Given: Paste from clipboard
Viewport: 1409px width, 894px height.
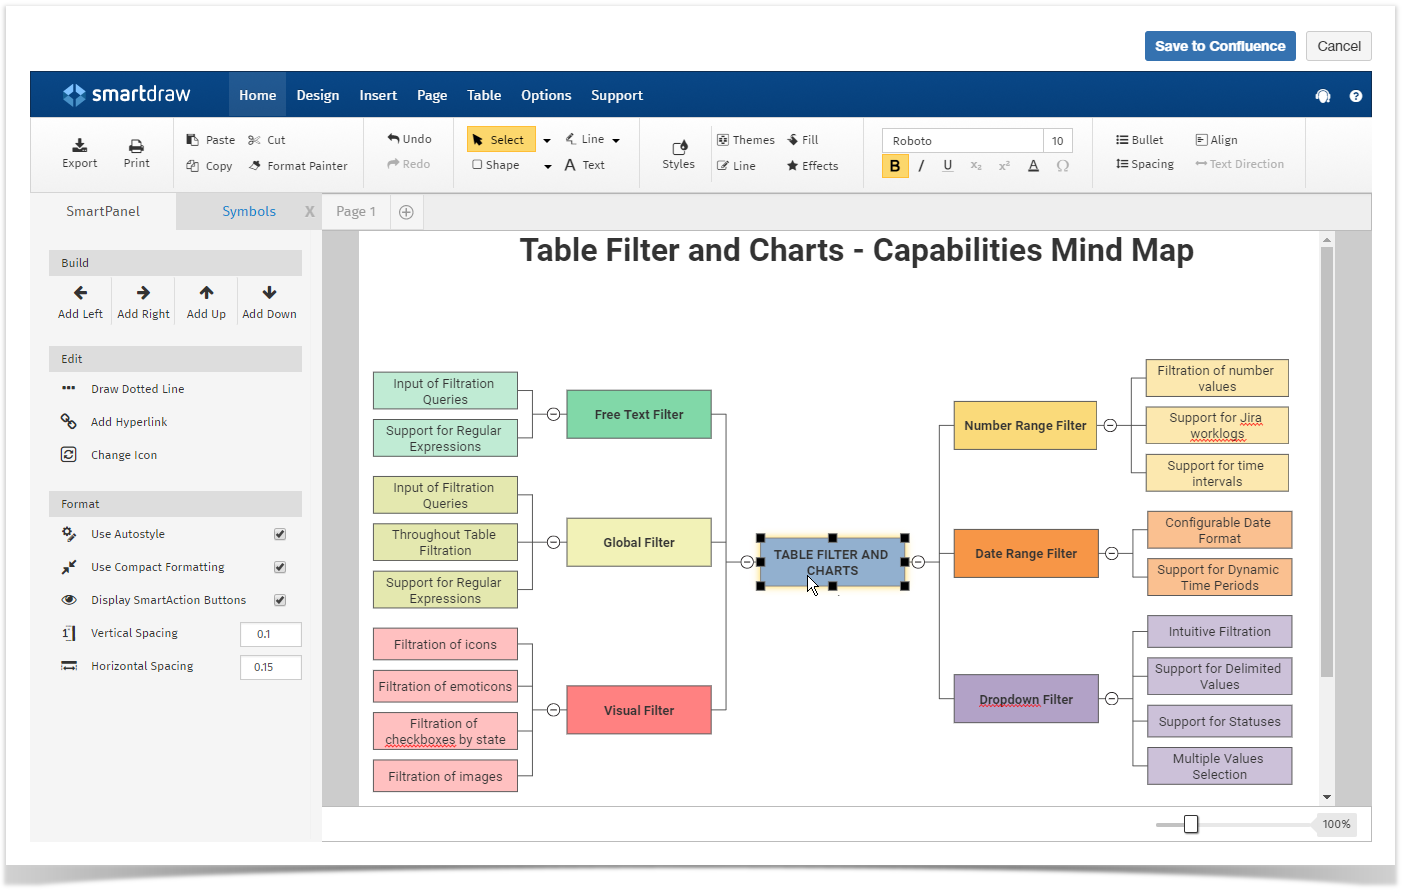Looking at the screenshot, I should (x=211, y=140).
